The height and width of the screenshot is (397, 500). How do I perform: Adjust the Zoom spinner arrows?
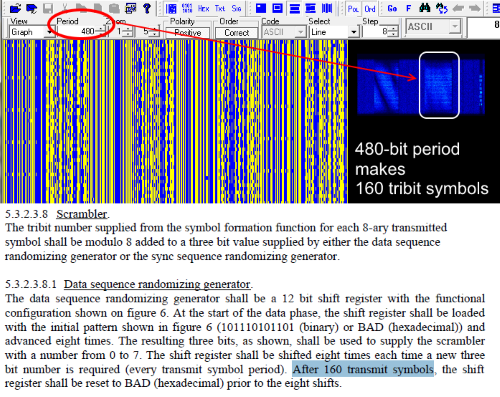point(127,32)
